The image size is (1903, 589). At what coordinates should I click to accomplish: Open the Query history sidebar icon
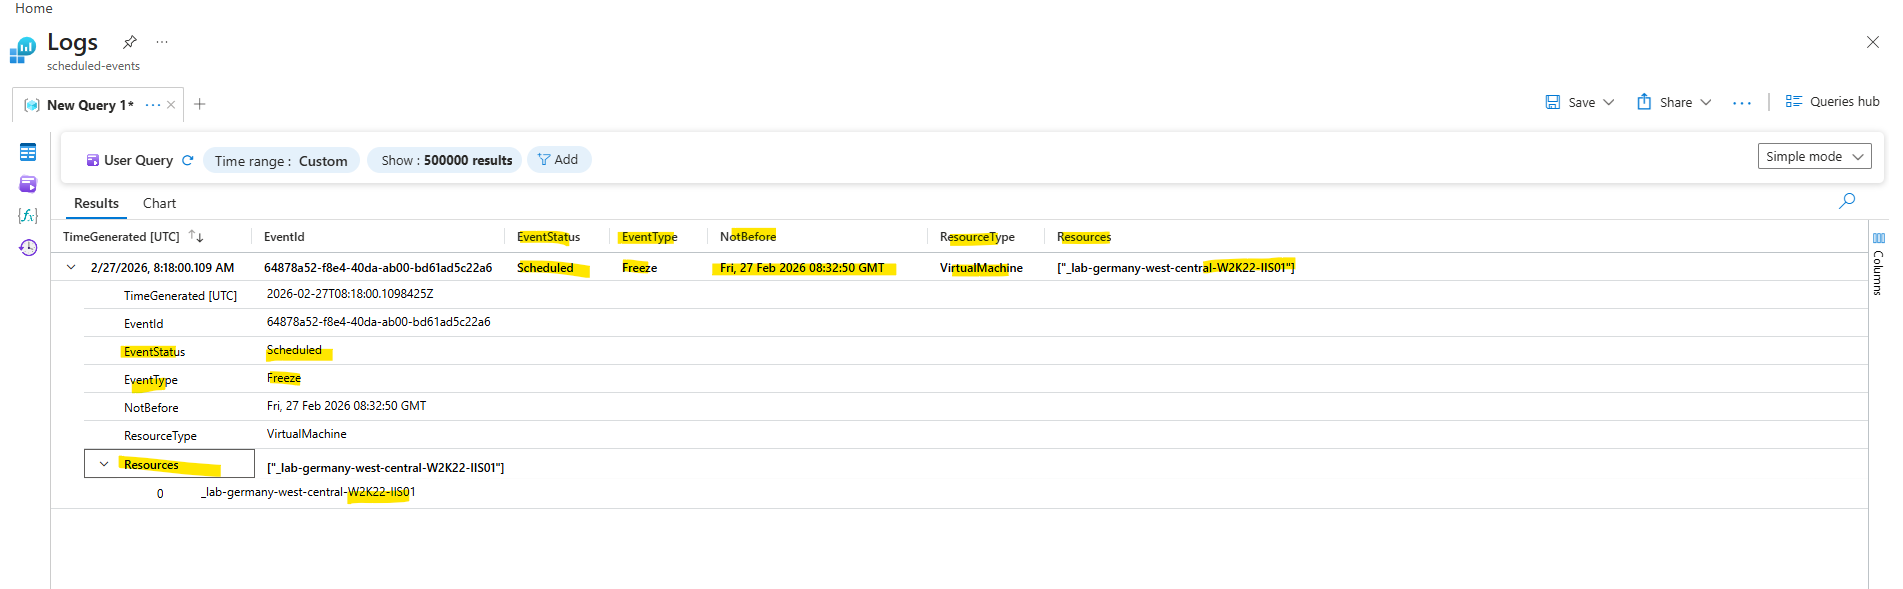click(x=28, y=247)
